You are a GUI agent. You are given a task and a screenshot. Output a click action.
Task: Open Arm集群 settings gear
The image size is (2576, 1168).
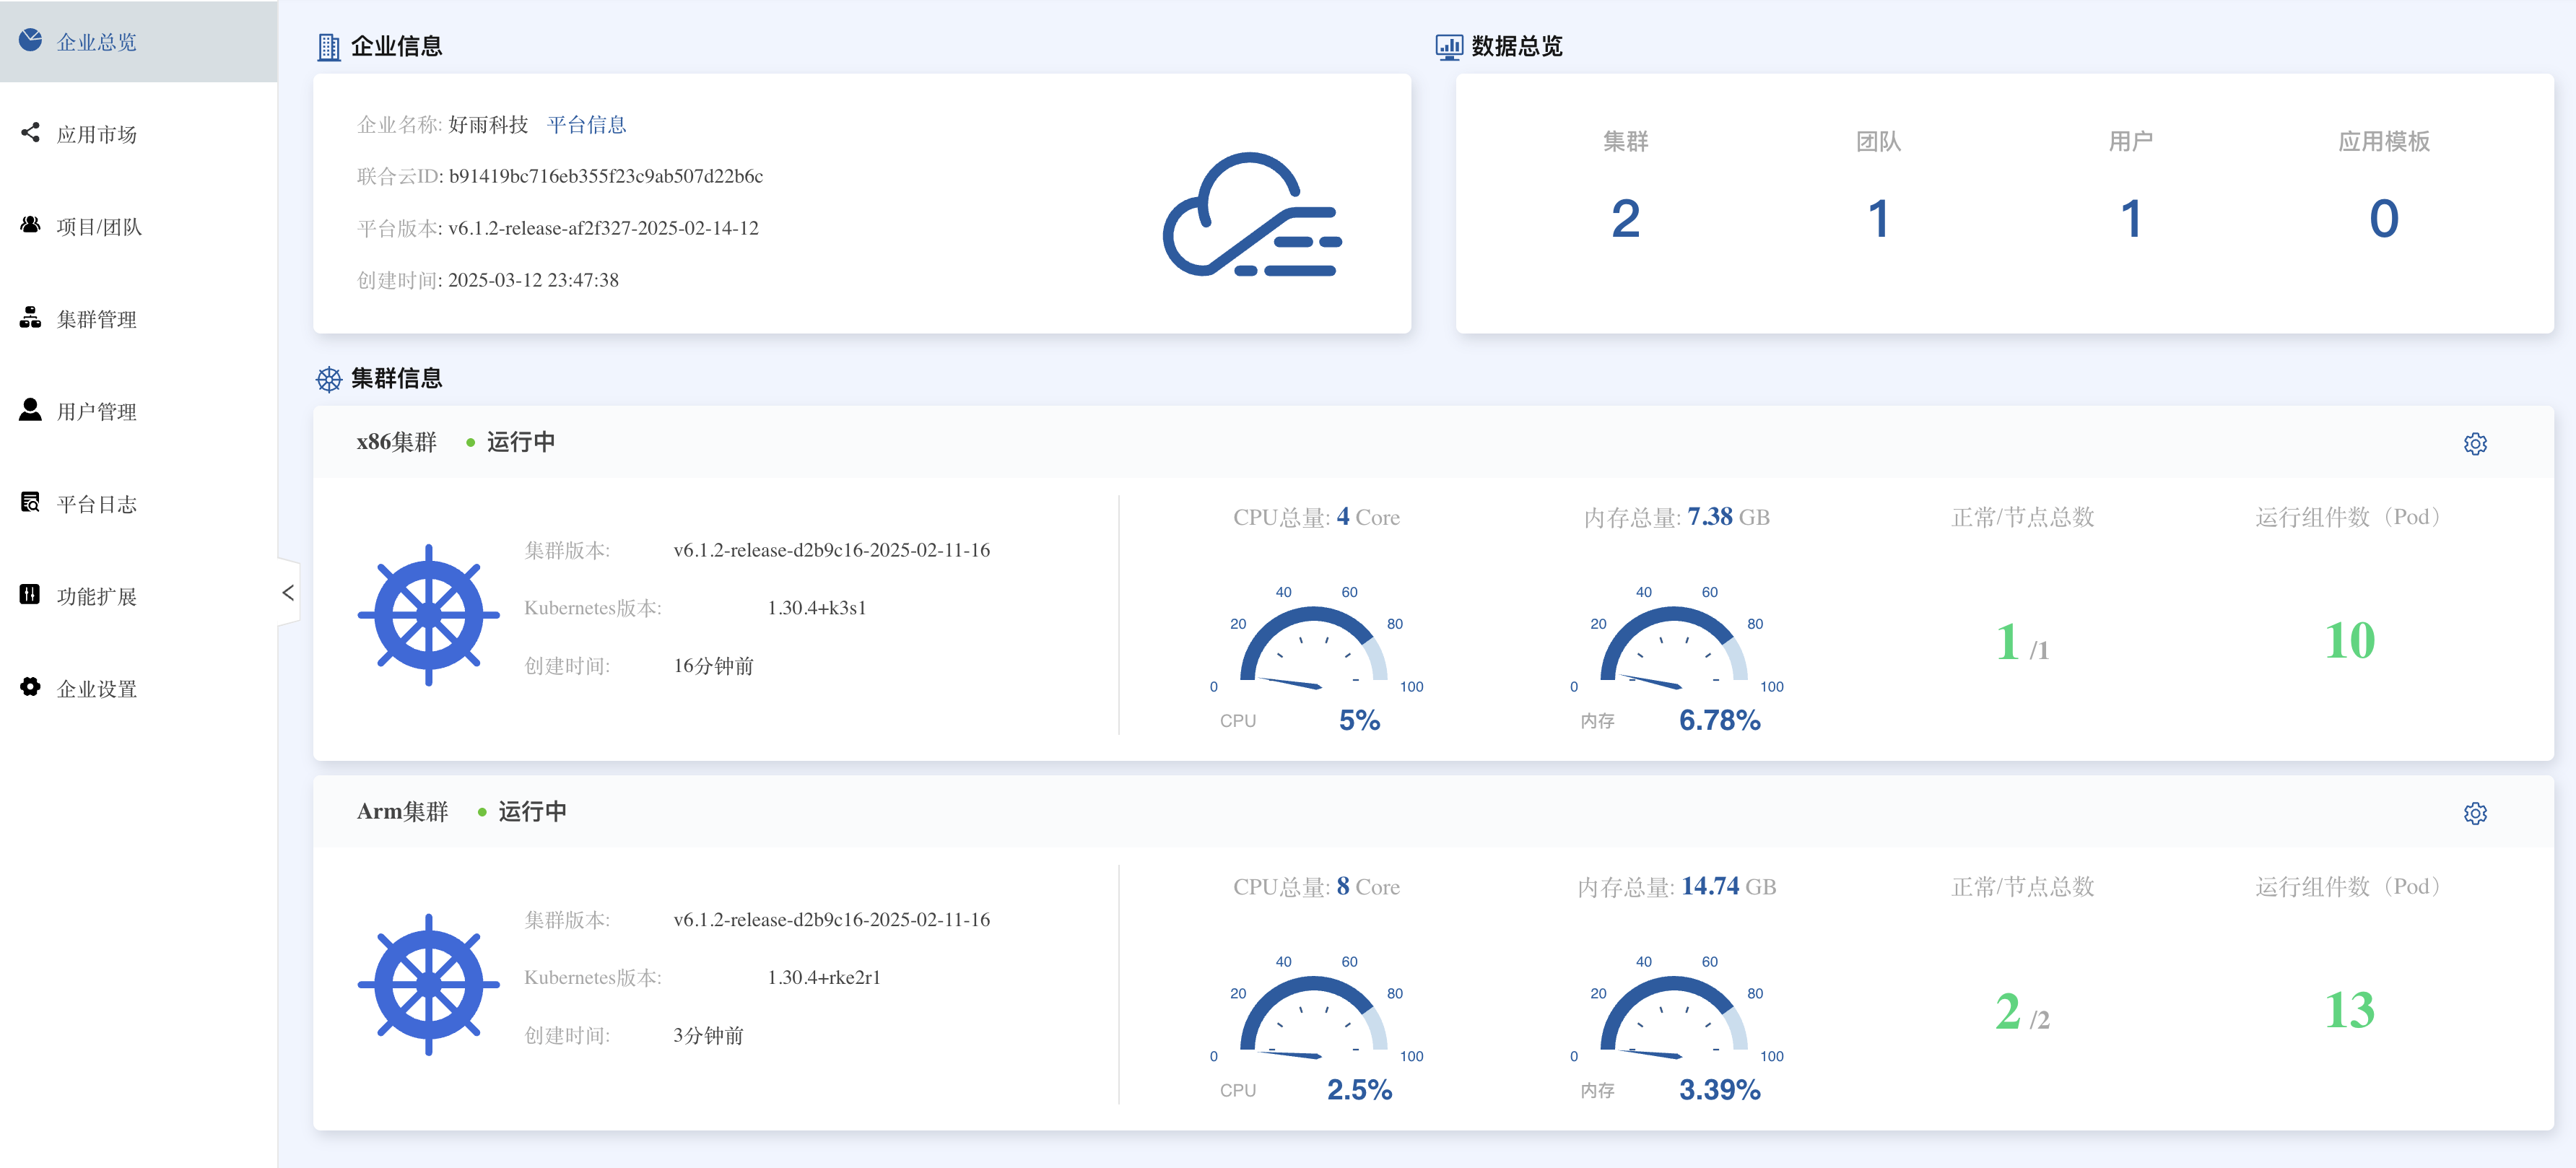[2474, 813]
